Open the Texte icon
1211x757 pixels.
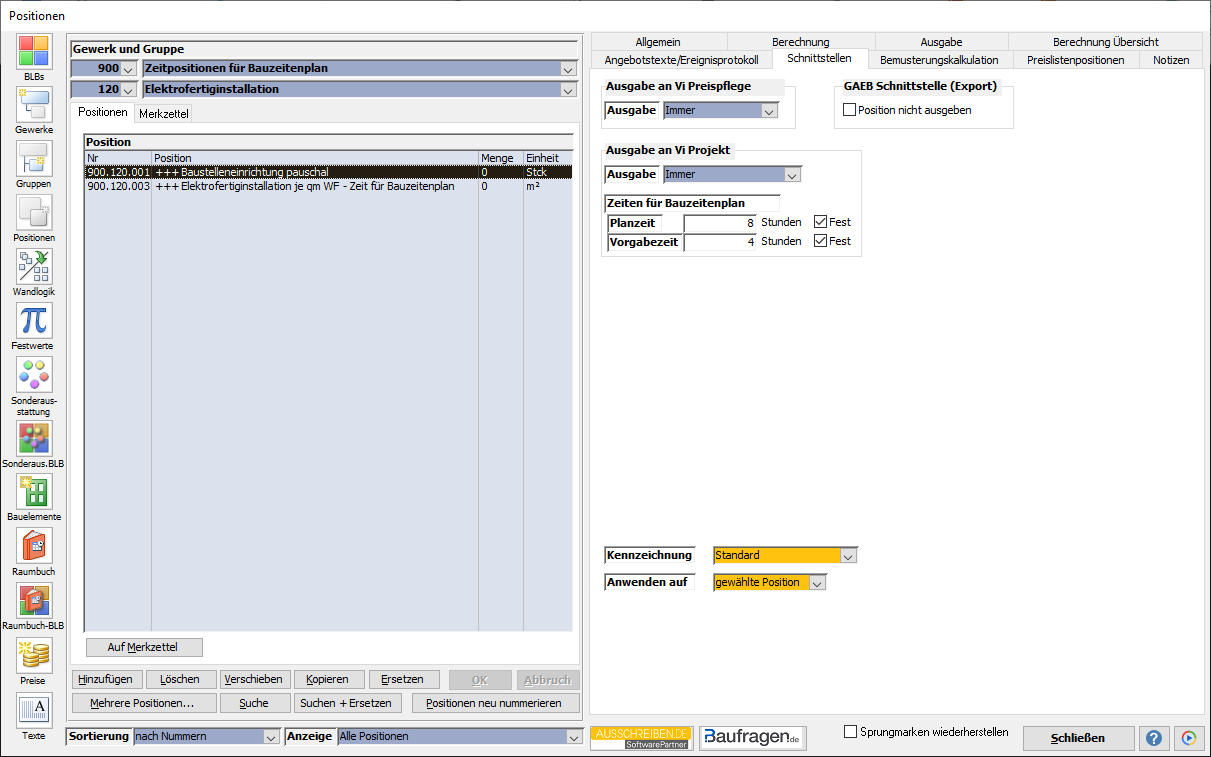pyautogui.click(x=34, y=710)
